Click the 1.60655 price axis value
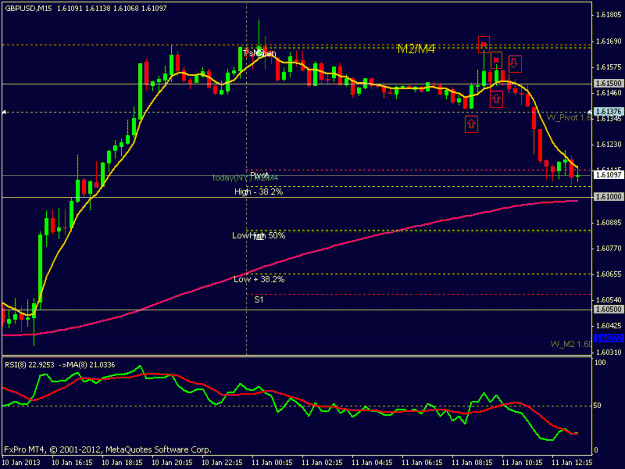Viewport: 625px width, 469px height. [609, 274]
